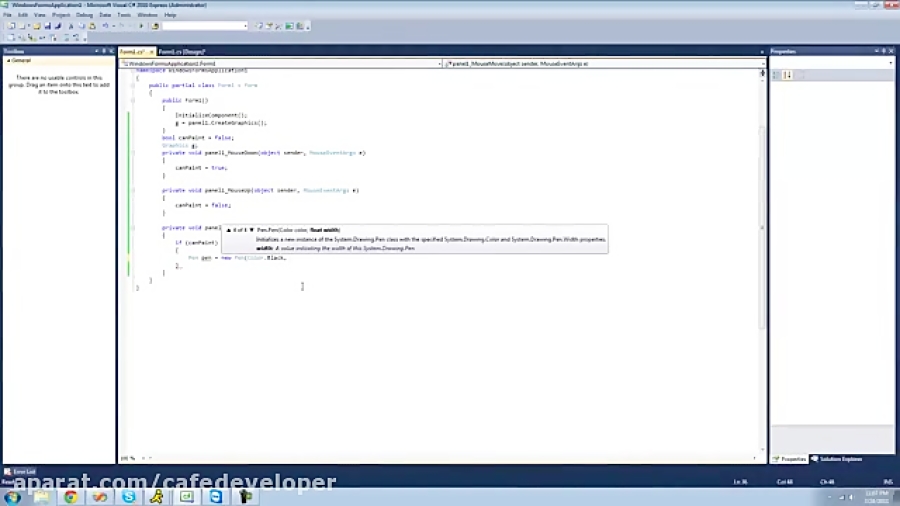900x506 pixels.
Task: Open the Tools menu
Action: coord(124,15)
